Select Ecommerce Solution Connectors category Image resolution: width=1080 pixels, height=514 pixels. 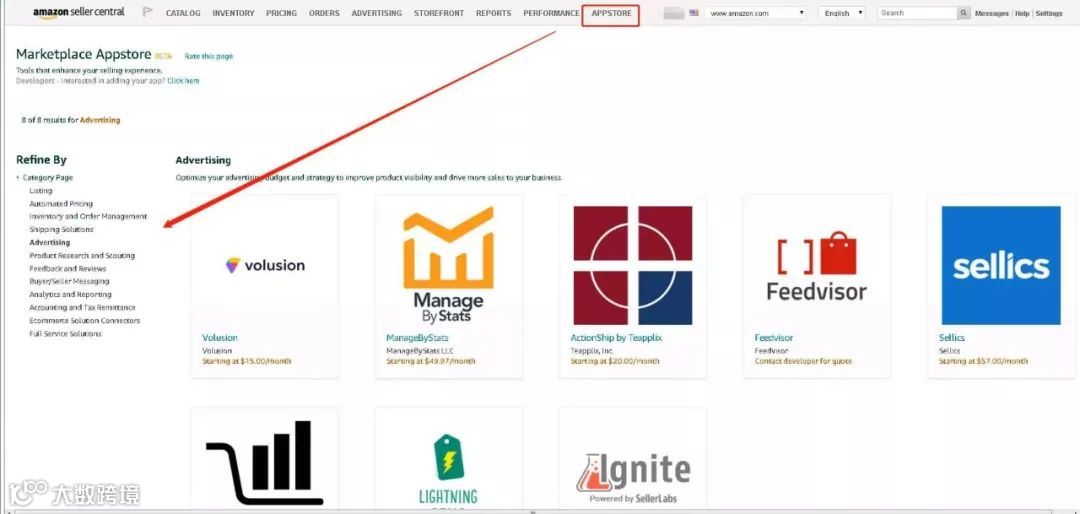85,320
